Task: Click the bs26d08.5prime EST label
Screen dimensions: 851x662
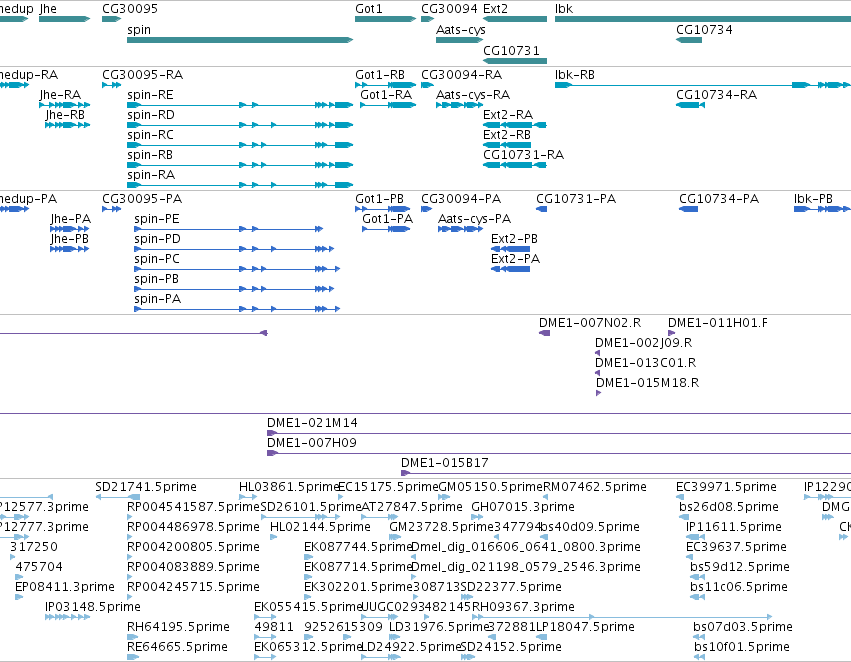Action: pyautogui.click(x=728, y=507)
